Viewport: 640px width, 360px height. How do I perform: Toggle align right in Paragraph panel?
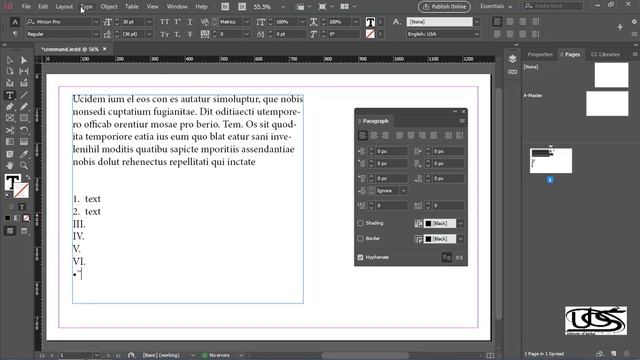pyautogui.click(x=385, y=136)
